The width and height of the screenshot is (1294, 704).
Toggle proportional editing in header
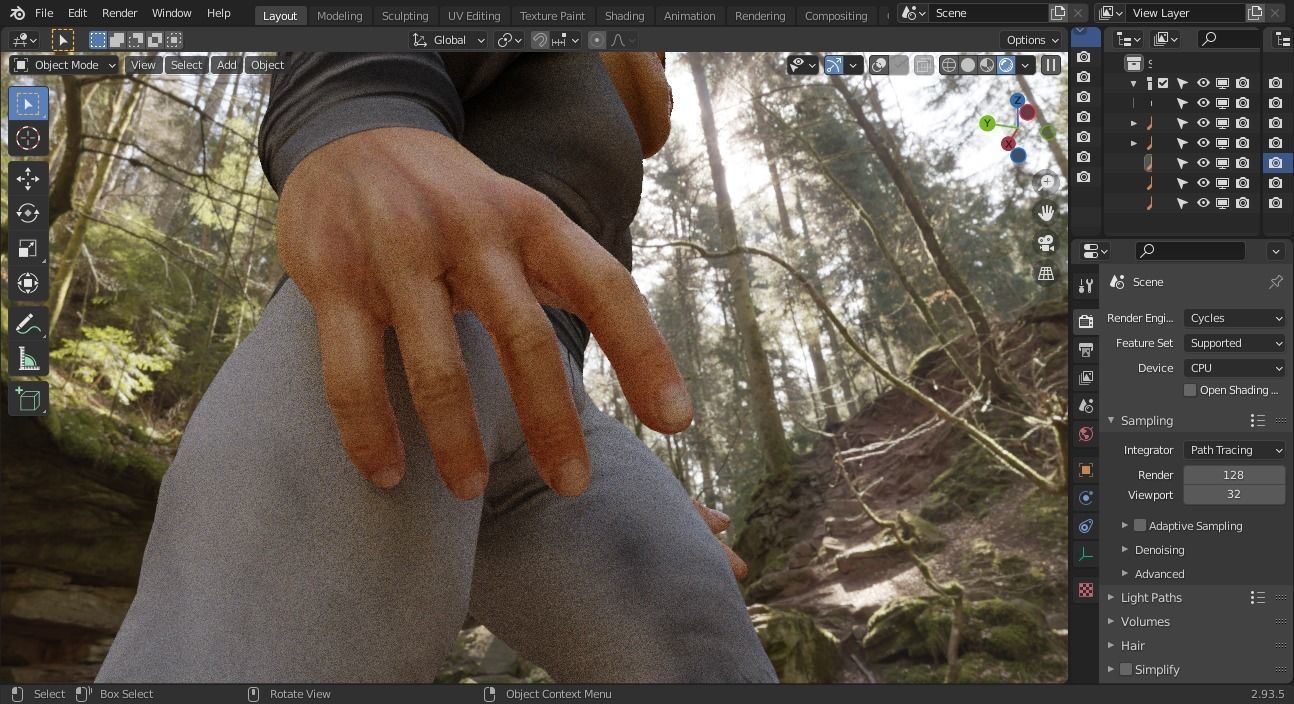[x=597, y=40]
